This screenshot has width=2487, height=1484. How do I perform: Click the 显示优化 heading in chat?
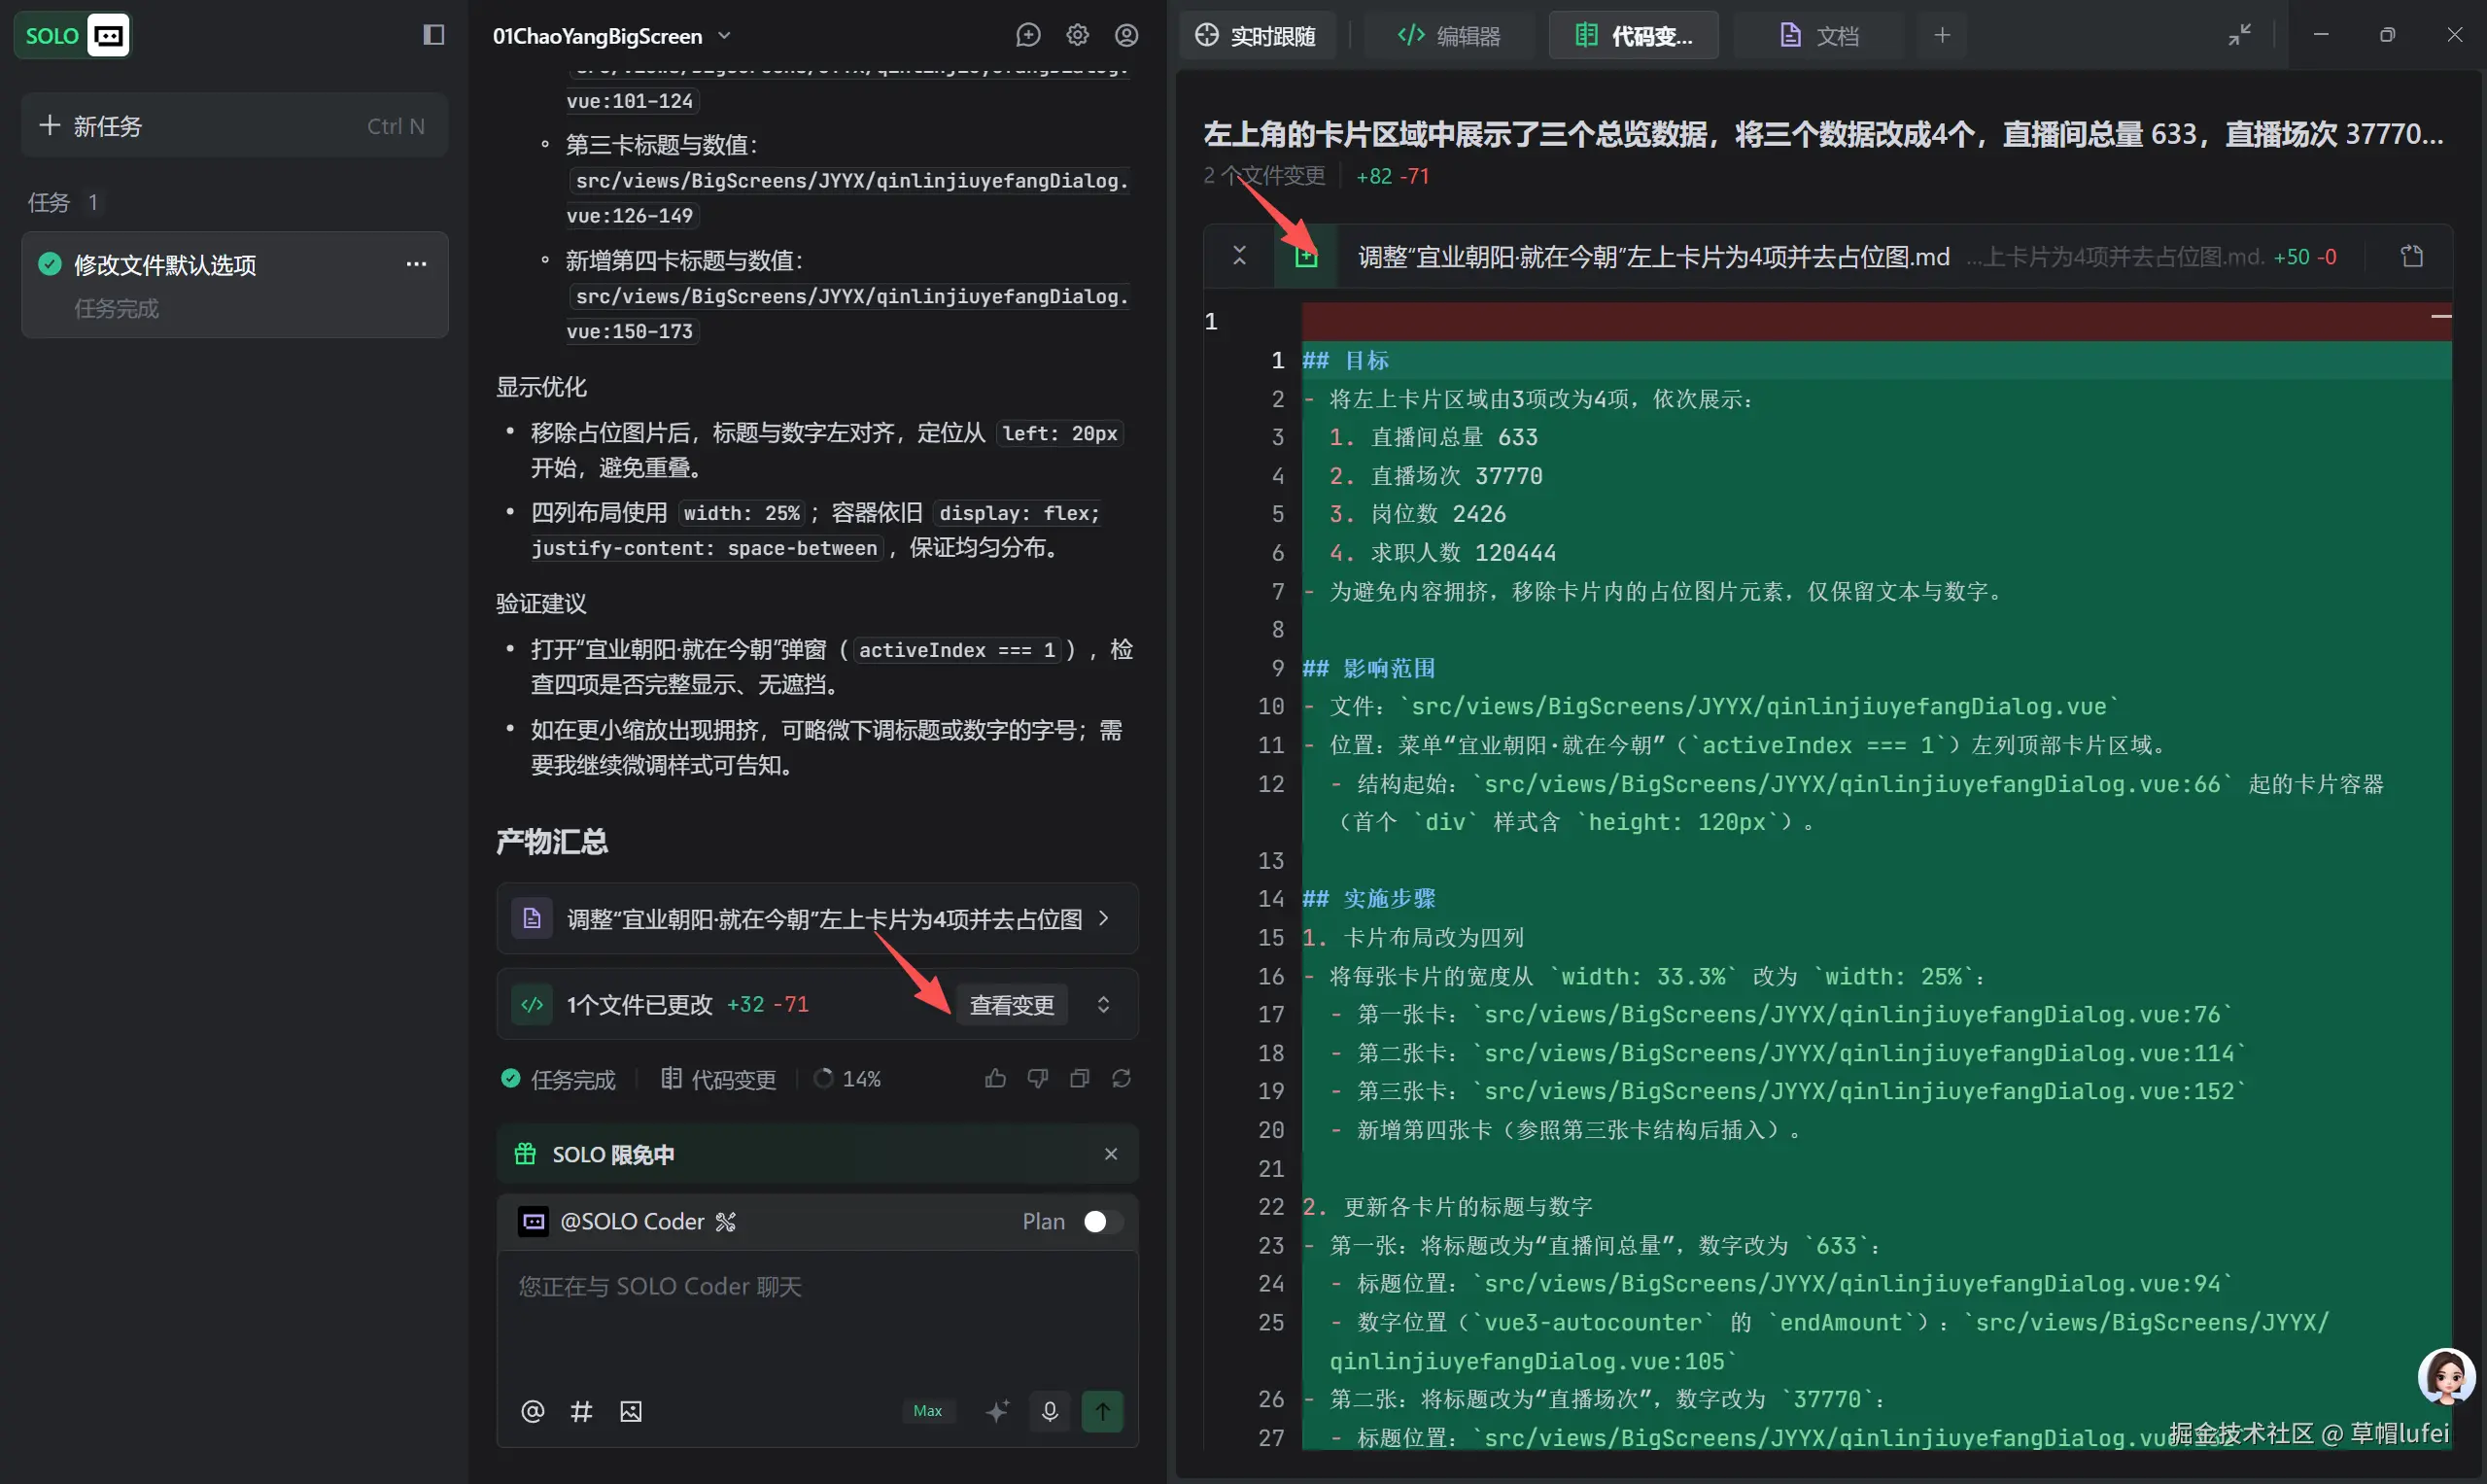click(541, 387)
